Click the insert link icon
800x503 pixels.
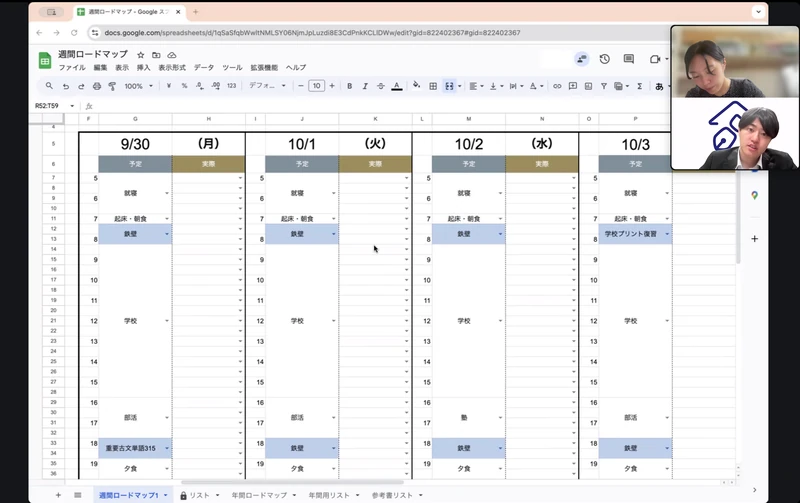[557, 86]
